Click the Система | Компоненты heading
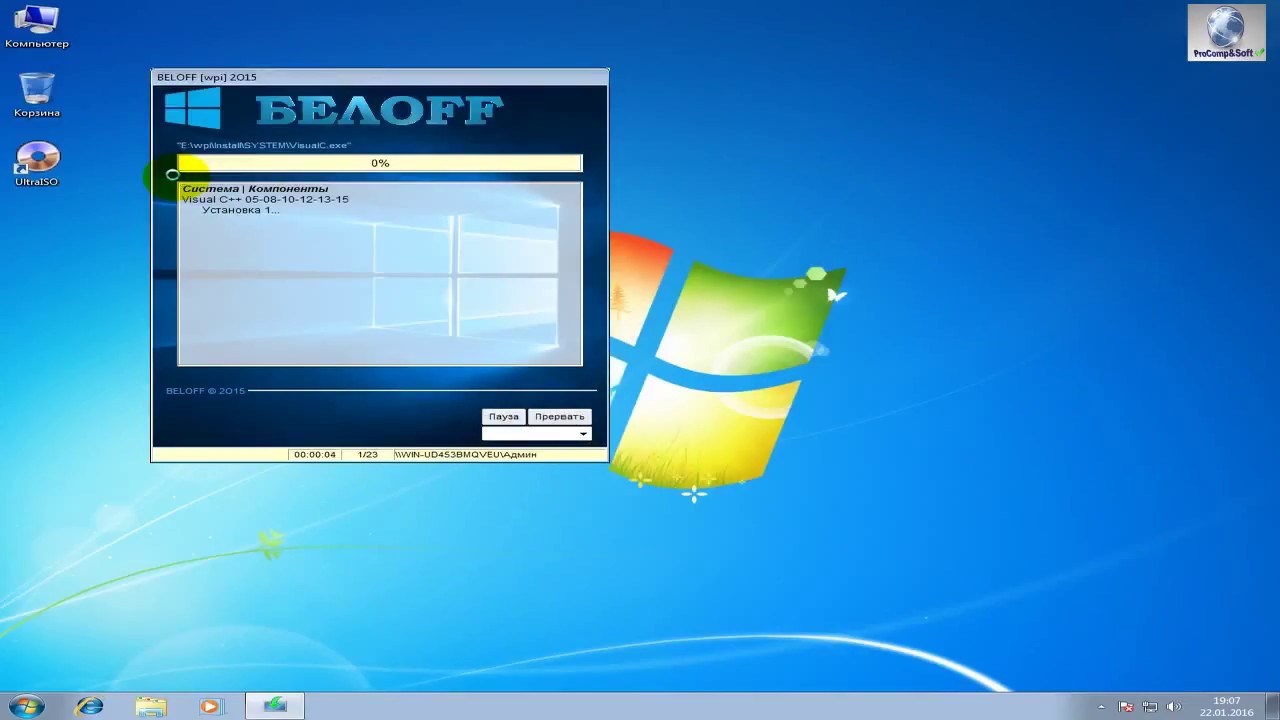1280x720 pixels. 255,188
